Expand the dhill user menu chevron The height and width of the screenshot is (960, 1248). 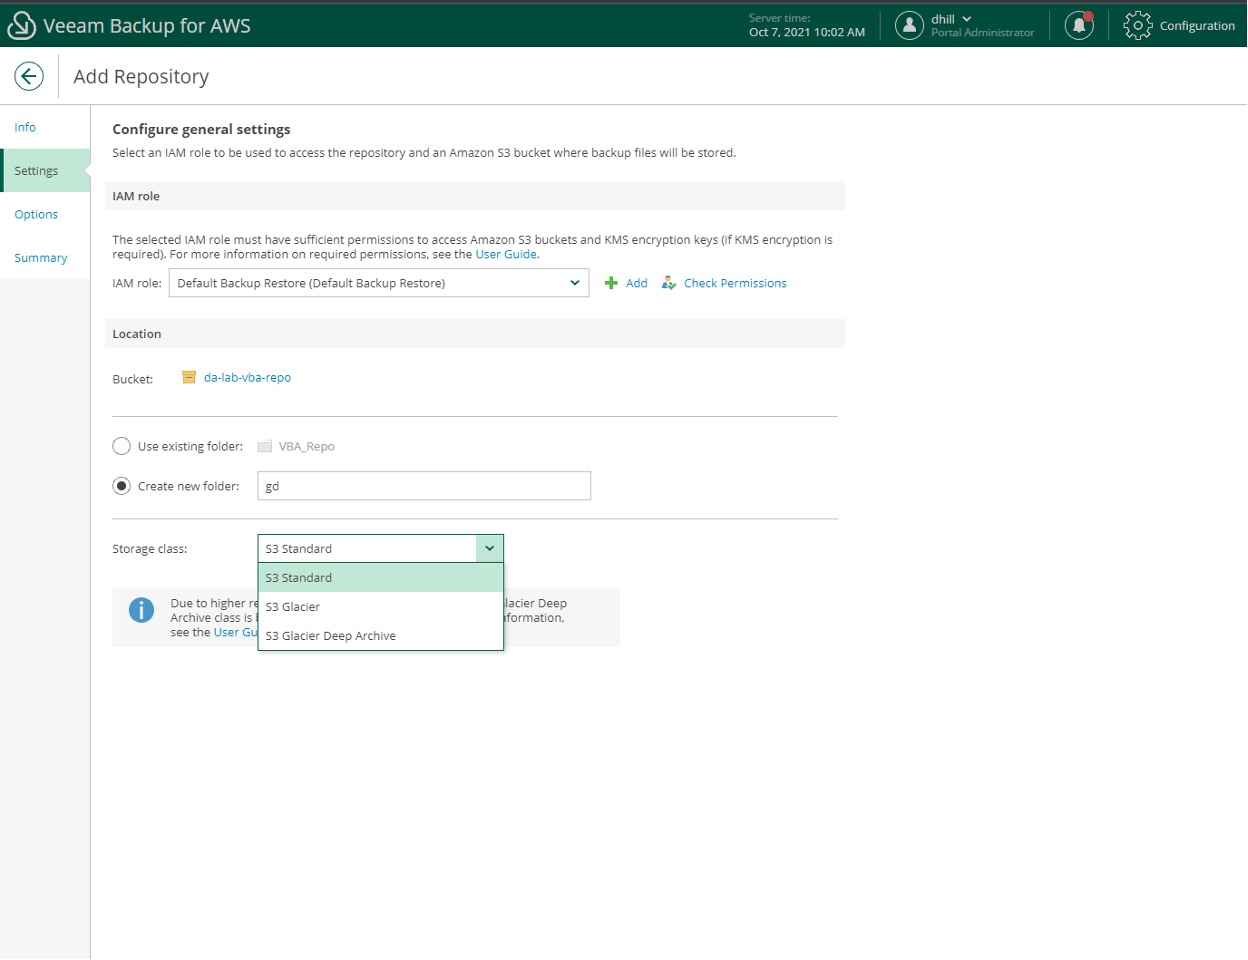pos(967,19)
